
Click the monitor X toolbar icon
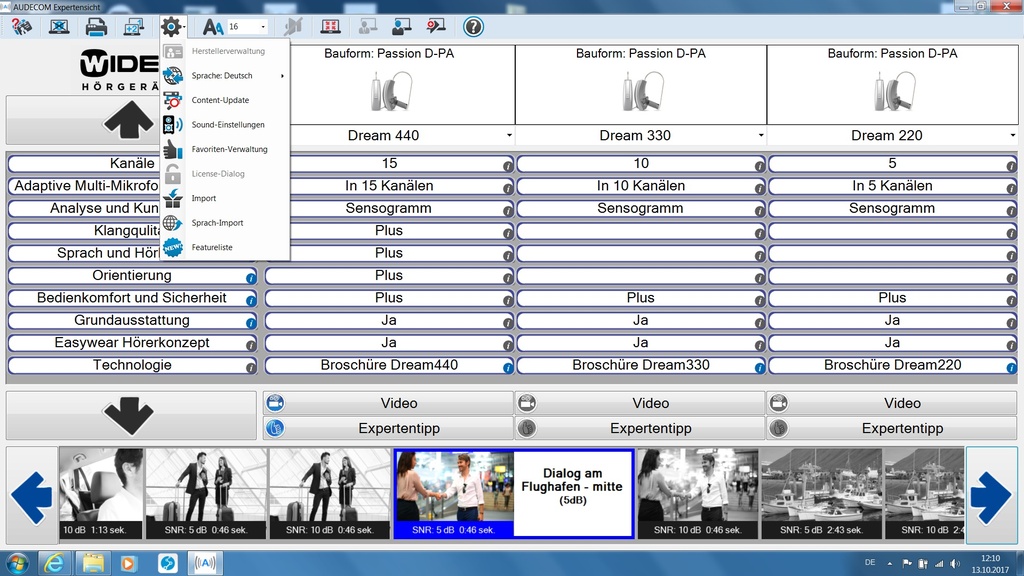coord(59,27)
